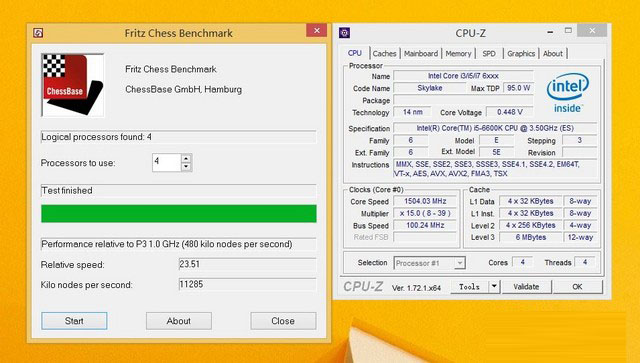Decrease processors to use with down arrow
Screen dimensions: 640x363
pyautogui.click(x=186, y=167)
